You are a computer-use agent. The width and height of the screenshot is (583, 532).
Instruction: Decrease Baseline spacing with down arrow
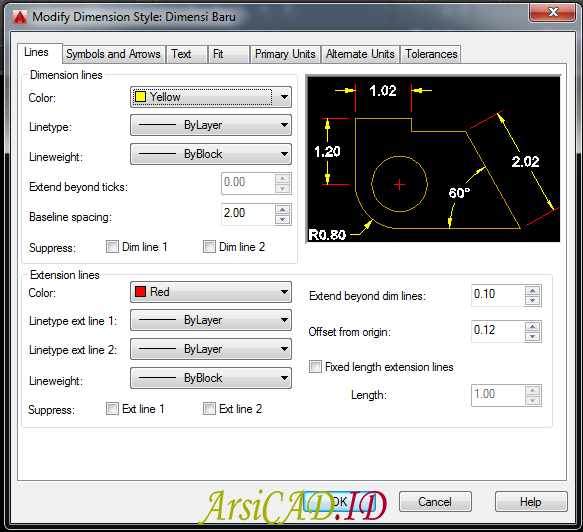(283, 219)
